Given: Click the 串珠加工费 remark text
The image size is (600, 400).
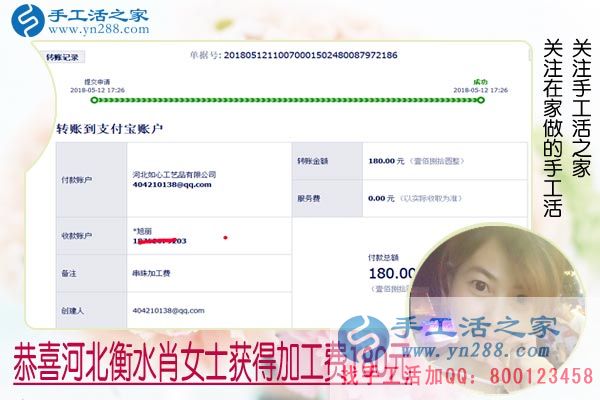Looking at the screenshot, I should pos(155,272).
